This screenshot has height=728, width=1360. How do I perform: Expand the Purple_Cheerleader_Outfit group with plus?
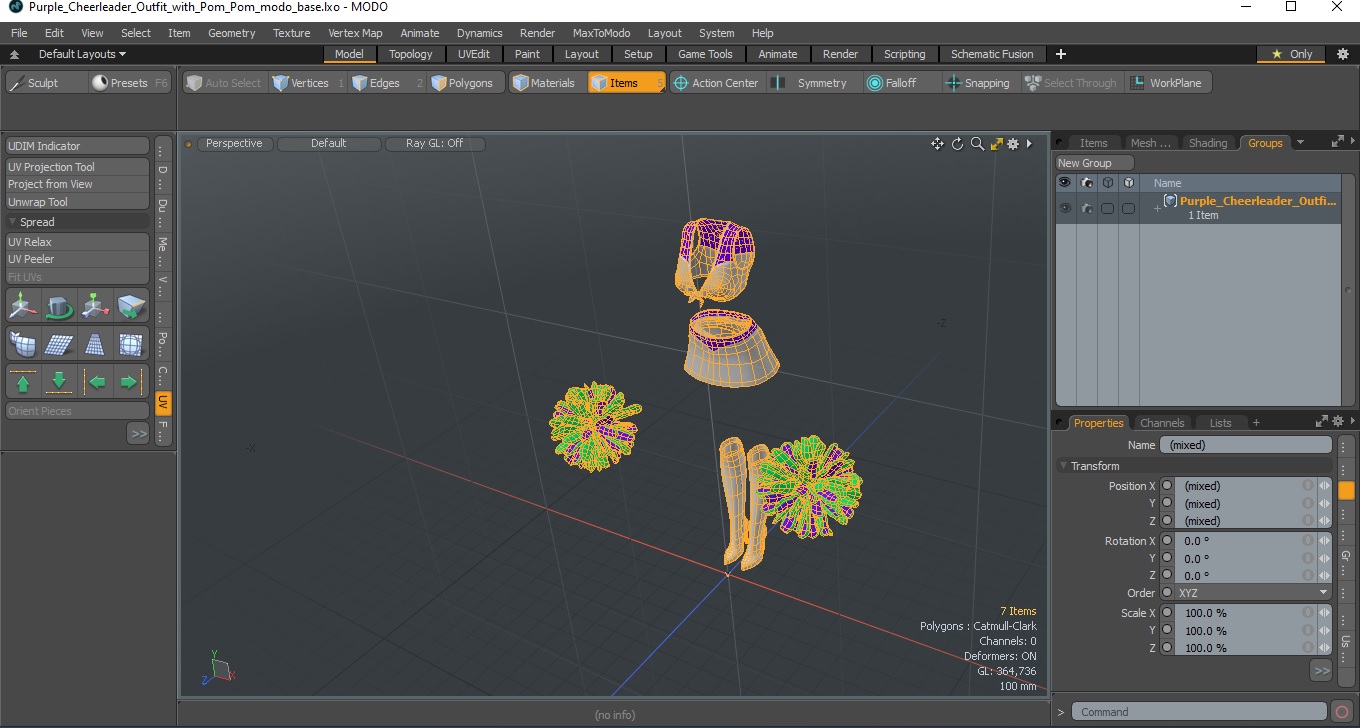1157,208
